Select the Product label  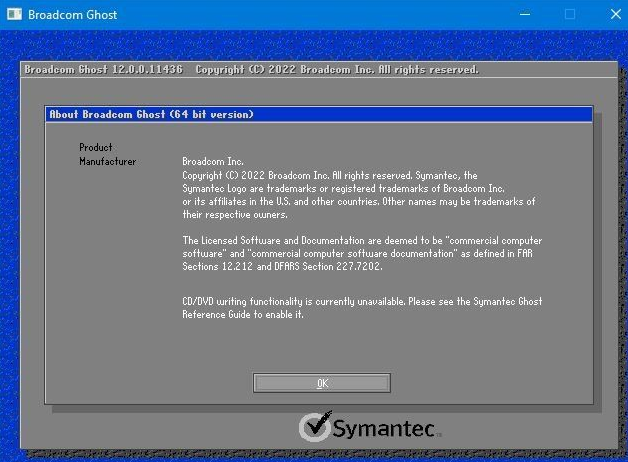pyautogui.click(x=96, y=148)
